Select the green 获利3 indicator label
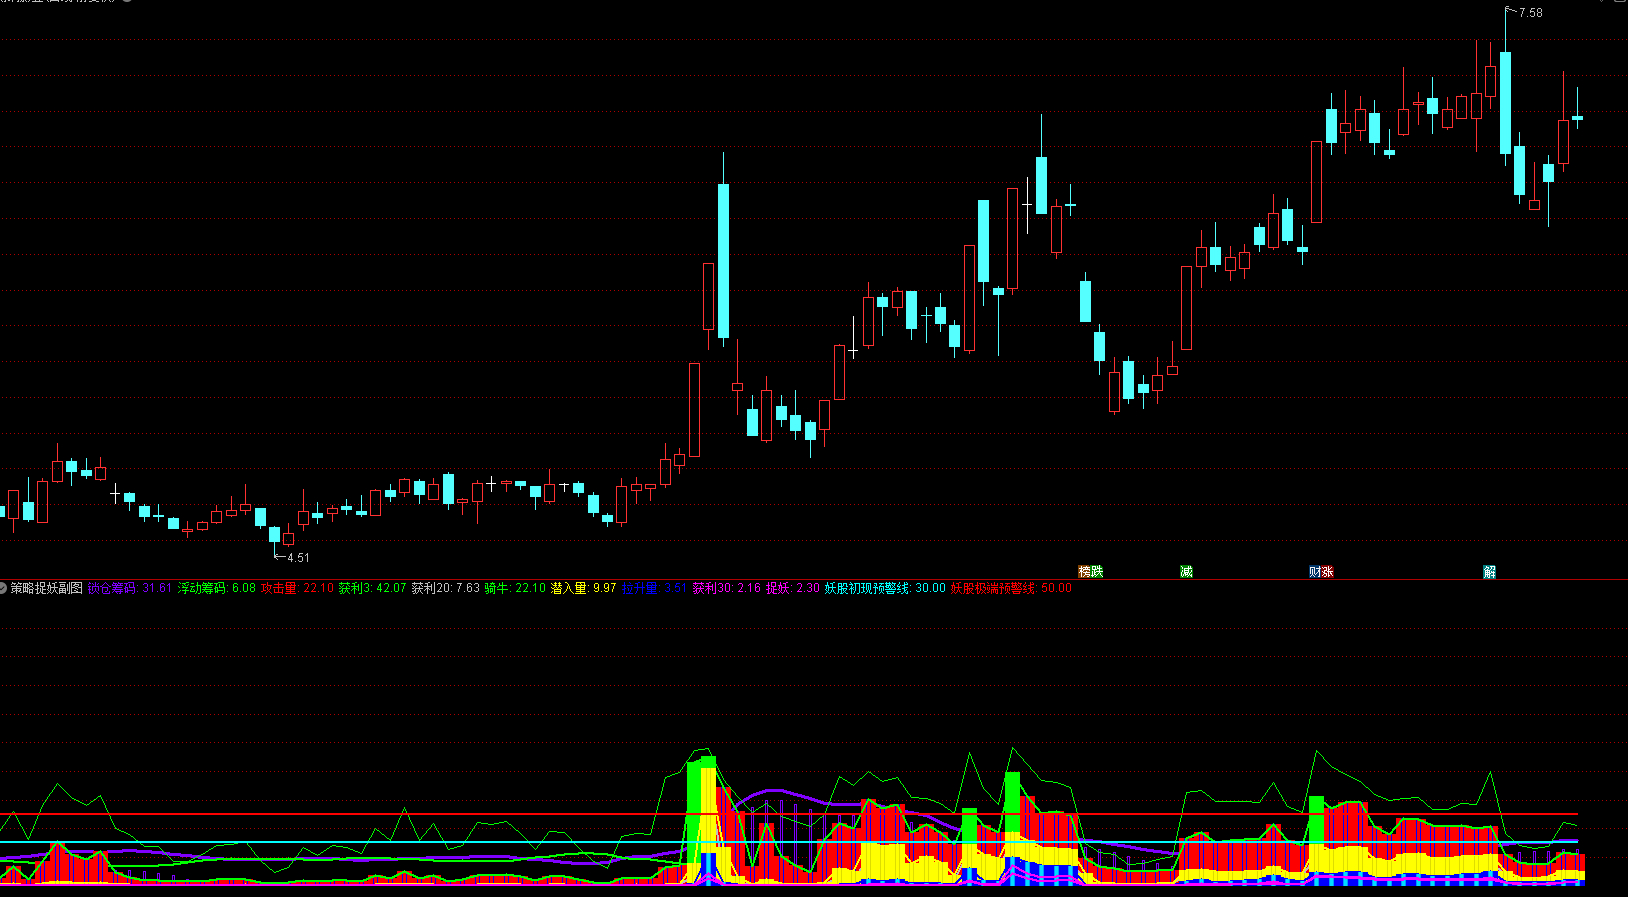Screen dimensions: 1628x897 pyautogui.click(x=355, y=588)
